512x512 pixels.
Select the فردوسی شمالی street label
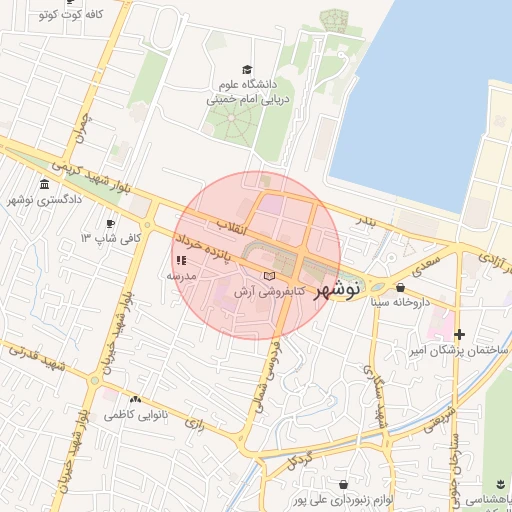click(x=268, y=376)
